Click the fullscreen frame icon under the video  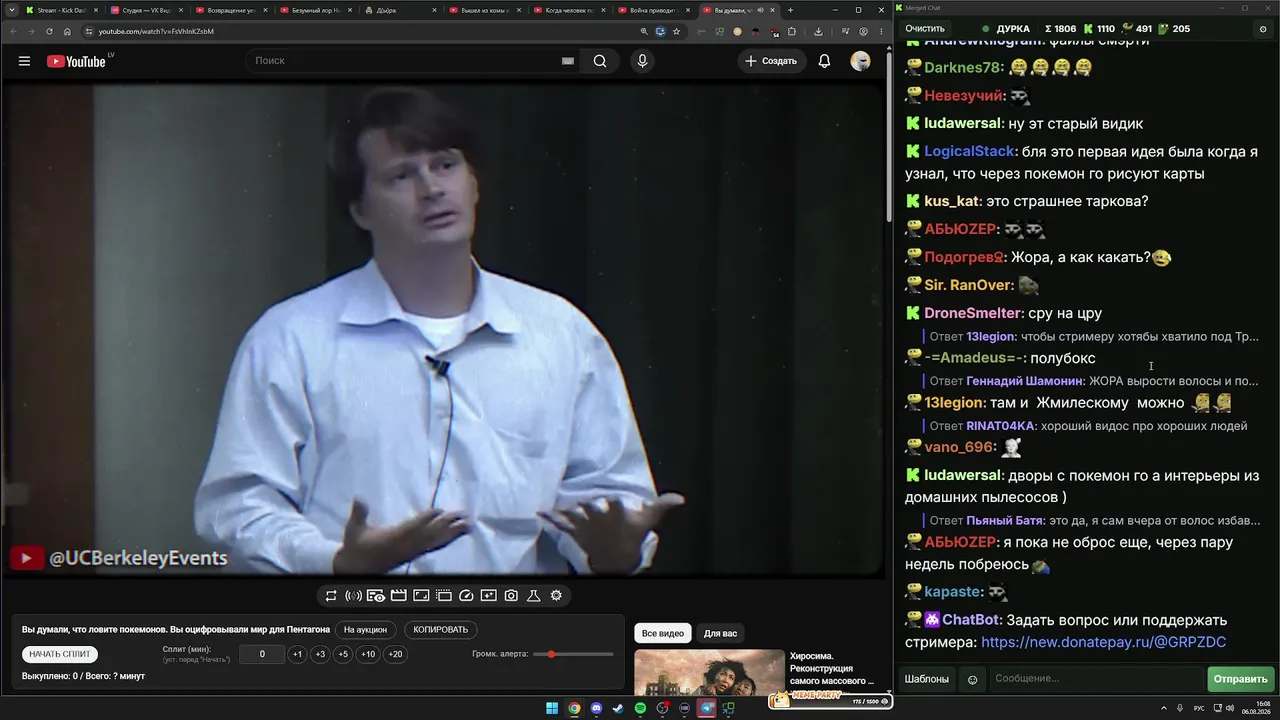click(x=421, y=596)
